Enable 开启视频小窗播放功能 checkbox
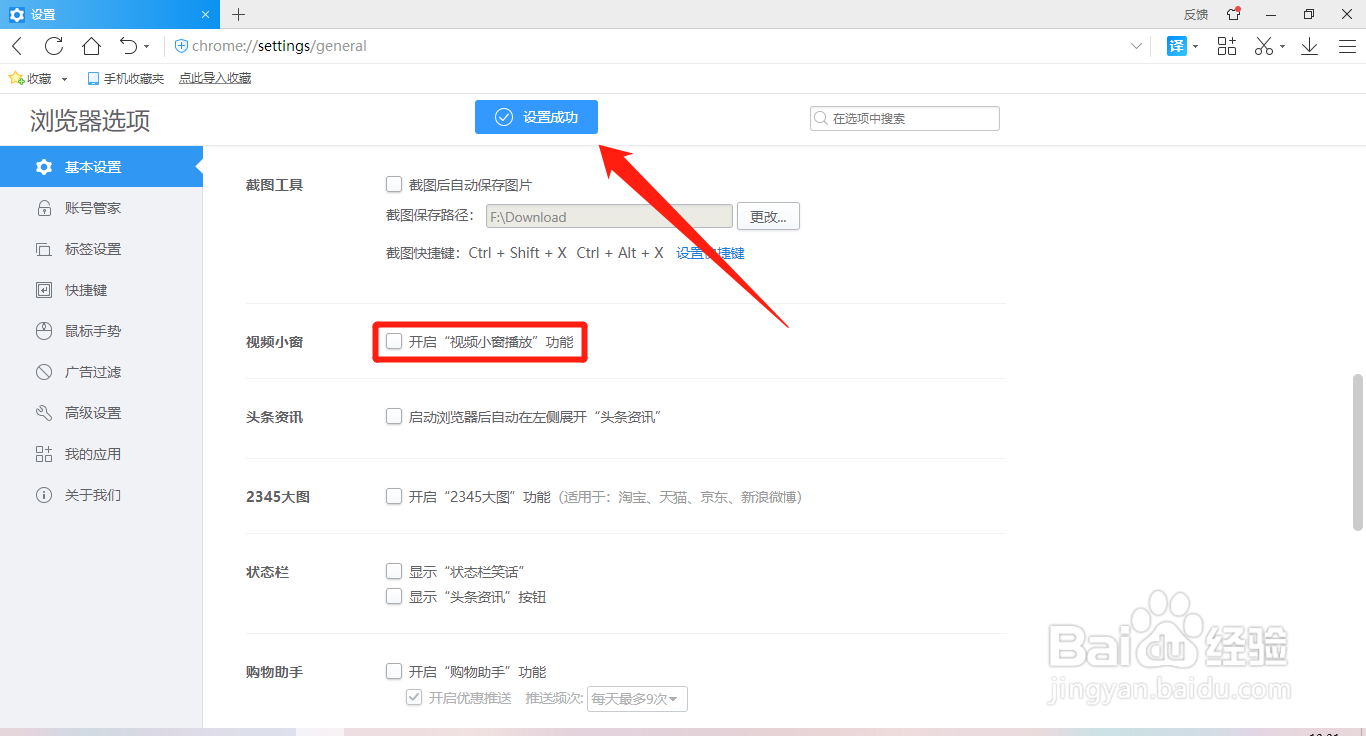 [394, 341]
